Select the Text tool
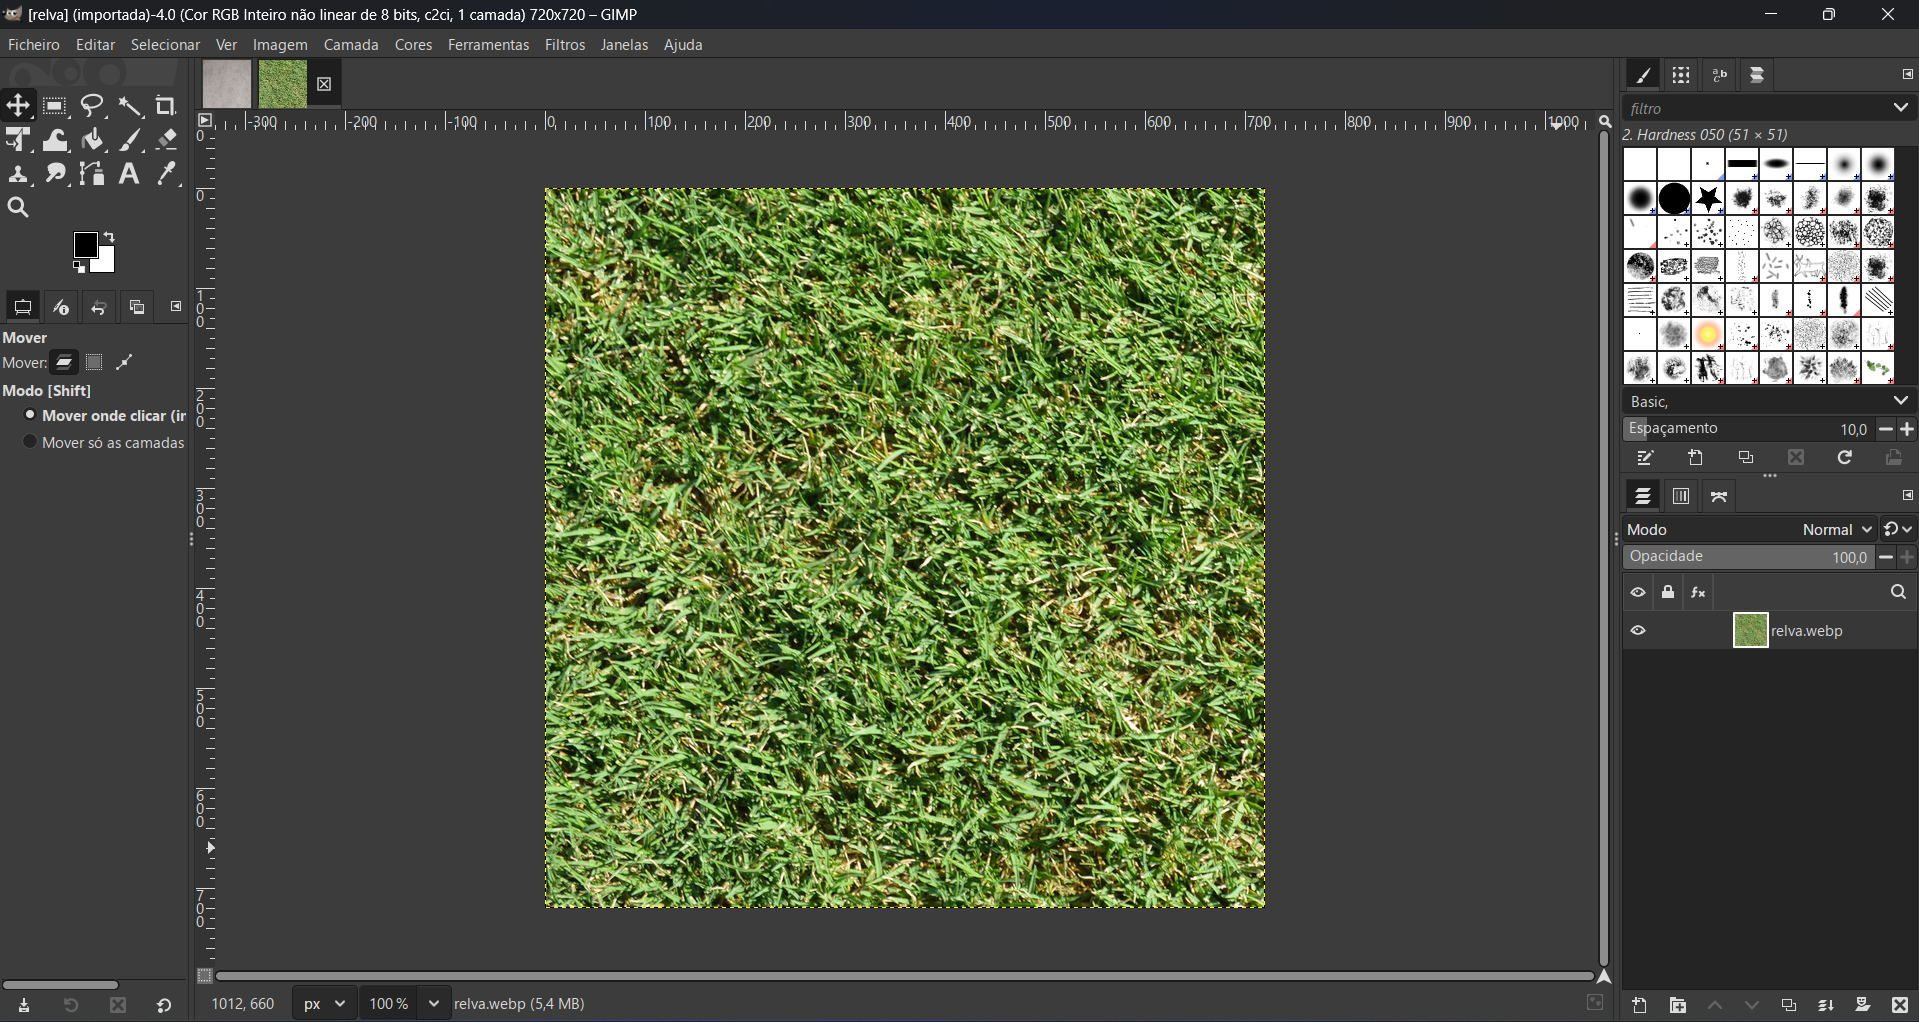This screenshot has height=1022, width=1919. pos(129,174)
